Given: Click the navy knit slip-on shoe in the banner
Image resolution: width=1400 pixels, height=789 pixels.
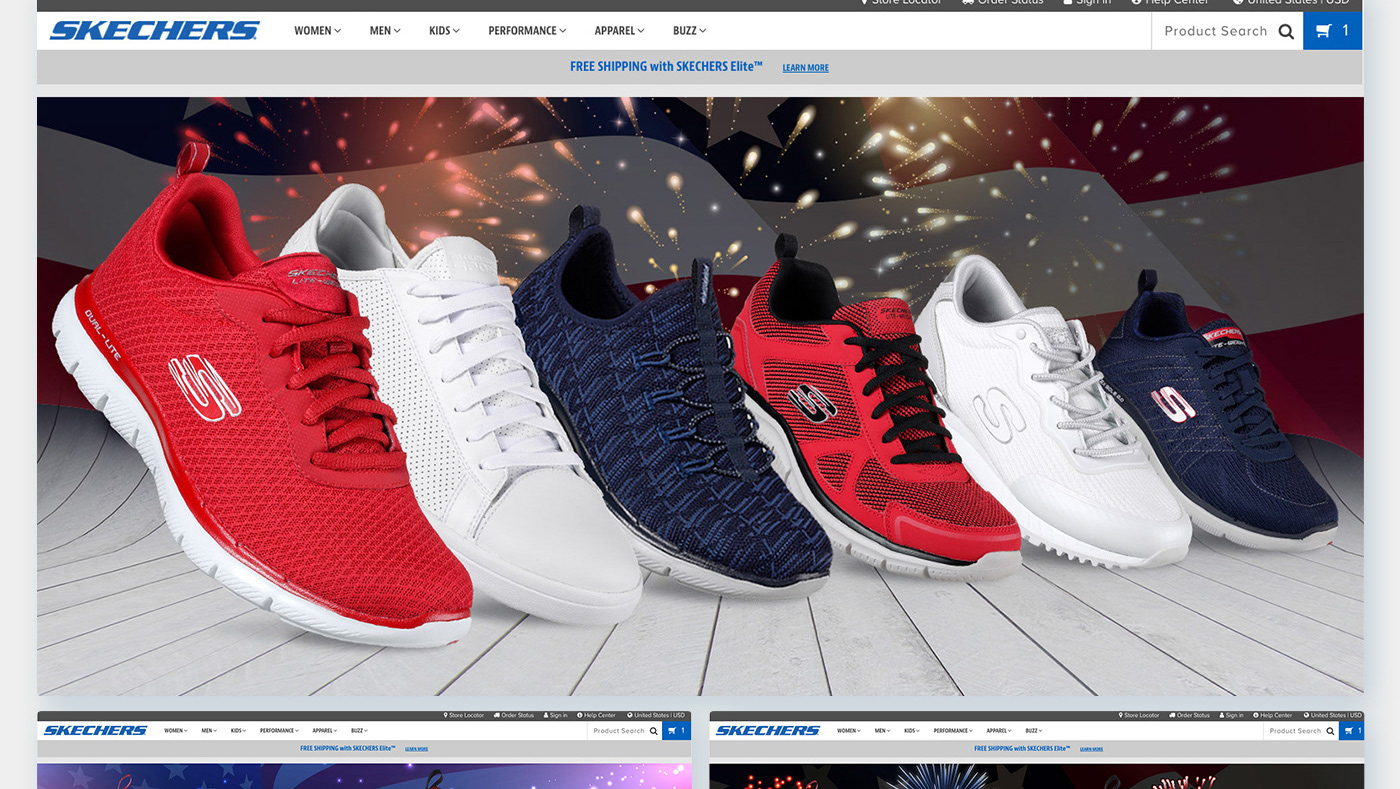Looking at the screenshot, I should click(670, 400).
